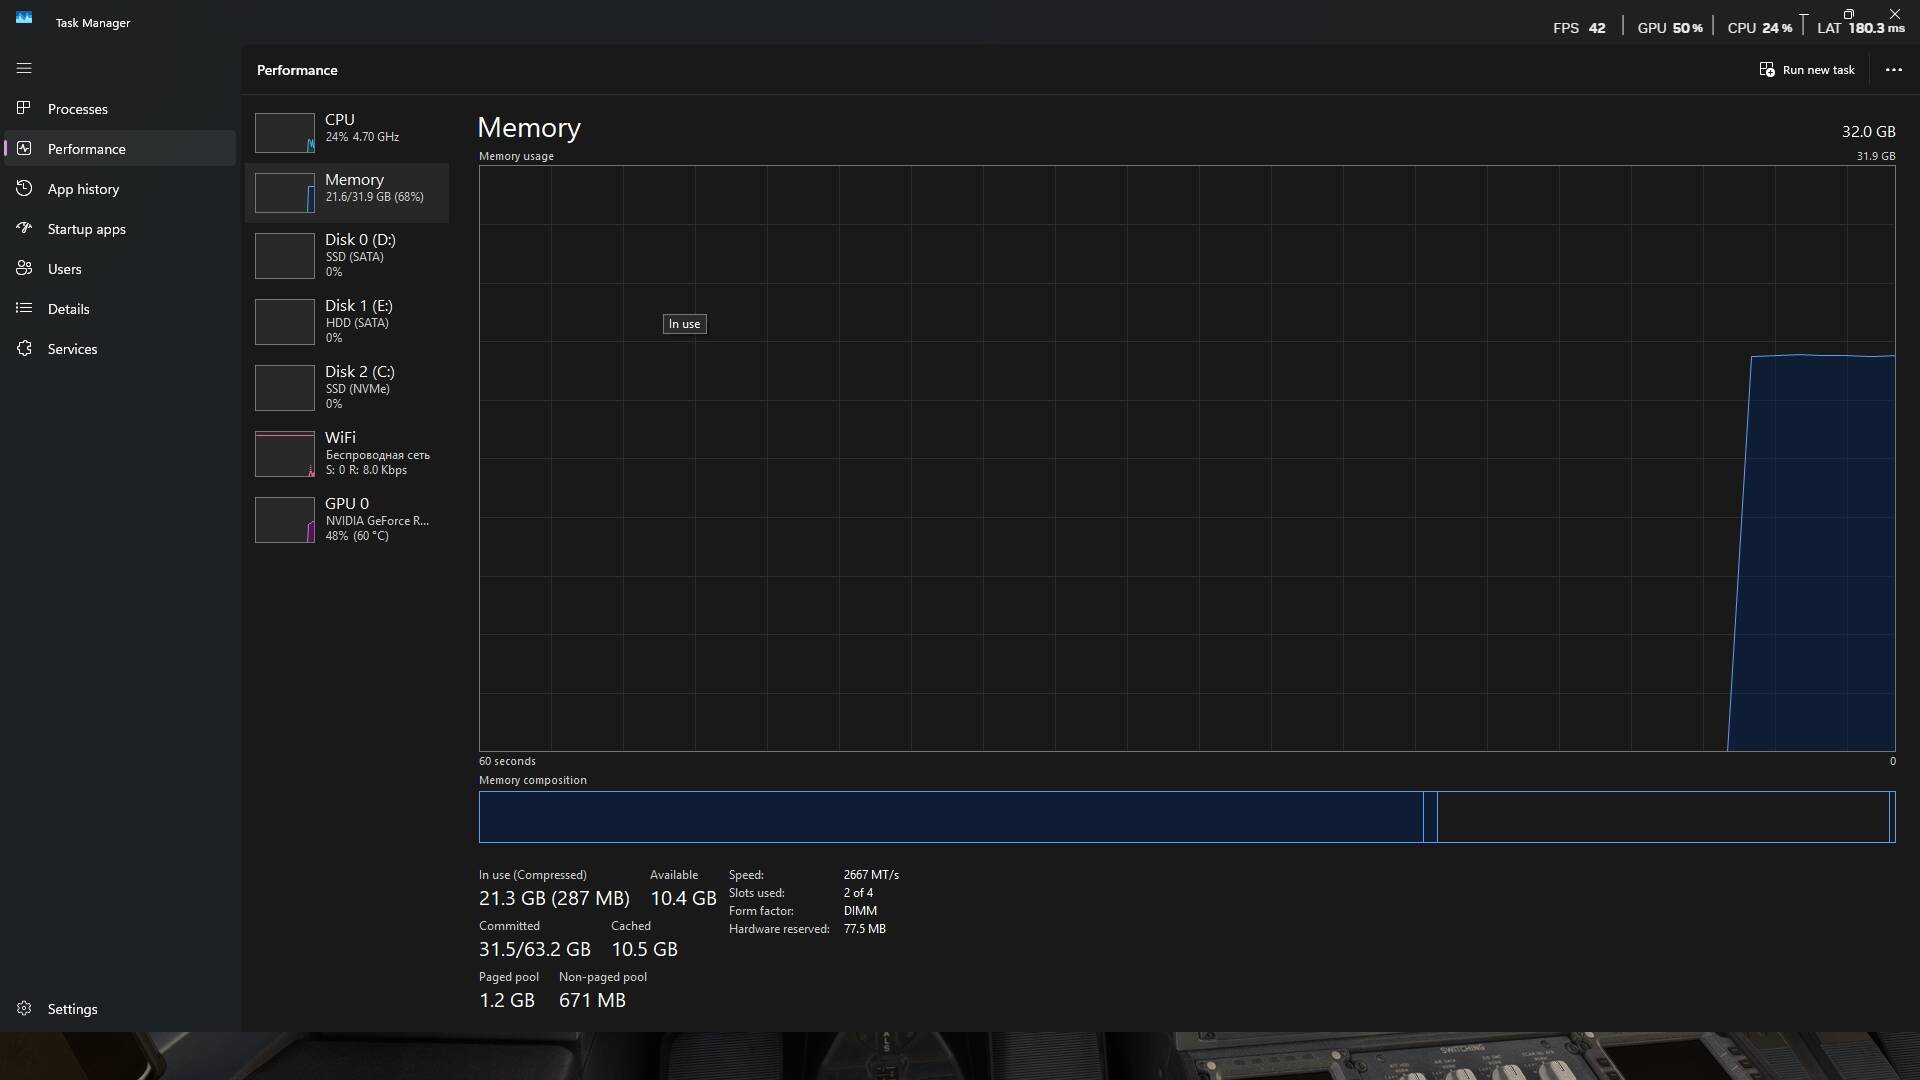The image size is (1920, 1080).
Task: Open the three-dot more options menu
Action: [x=1893, y=70]
